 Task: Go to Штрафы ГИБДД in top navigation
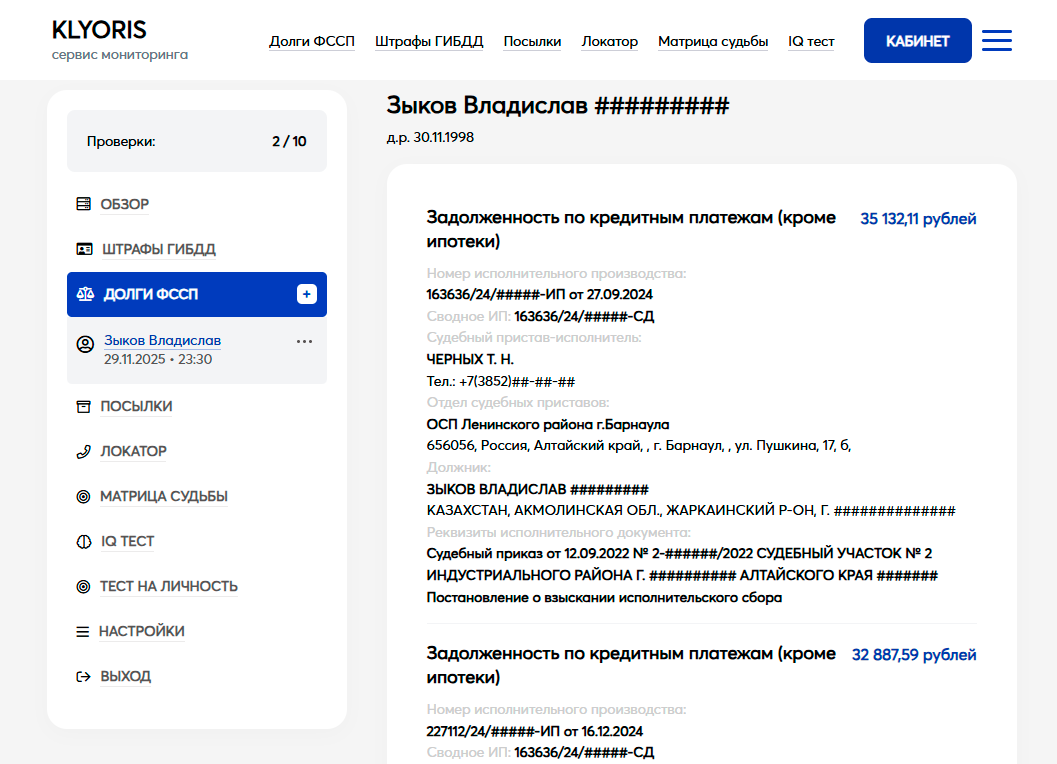429,41
